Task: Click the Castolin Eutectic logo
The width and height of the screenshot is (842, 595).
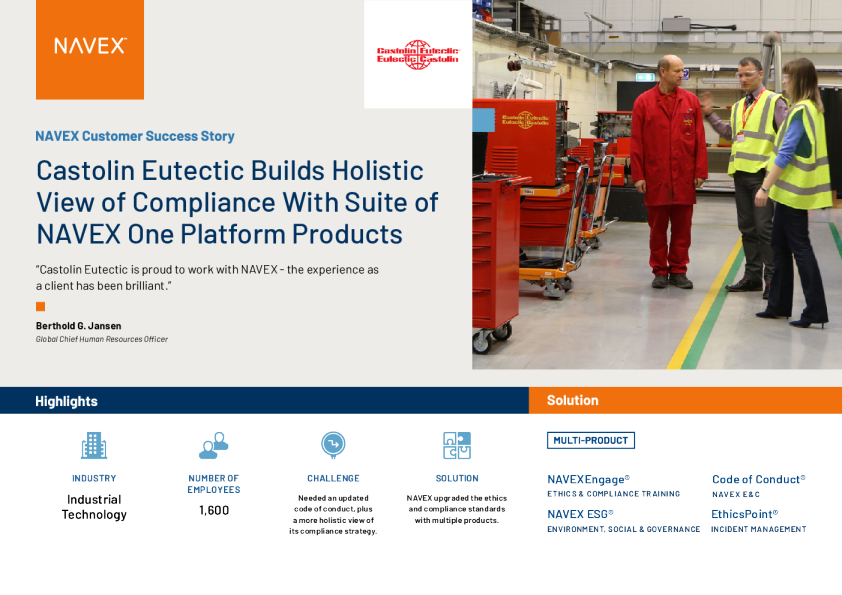Action: coord(417,54)
